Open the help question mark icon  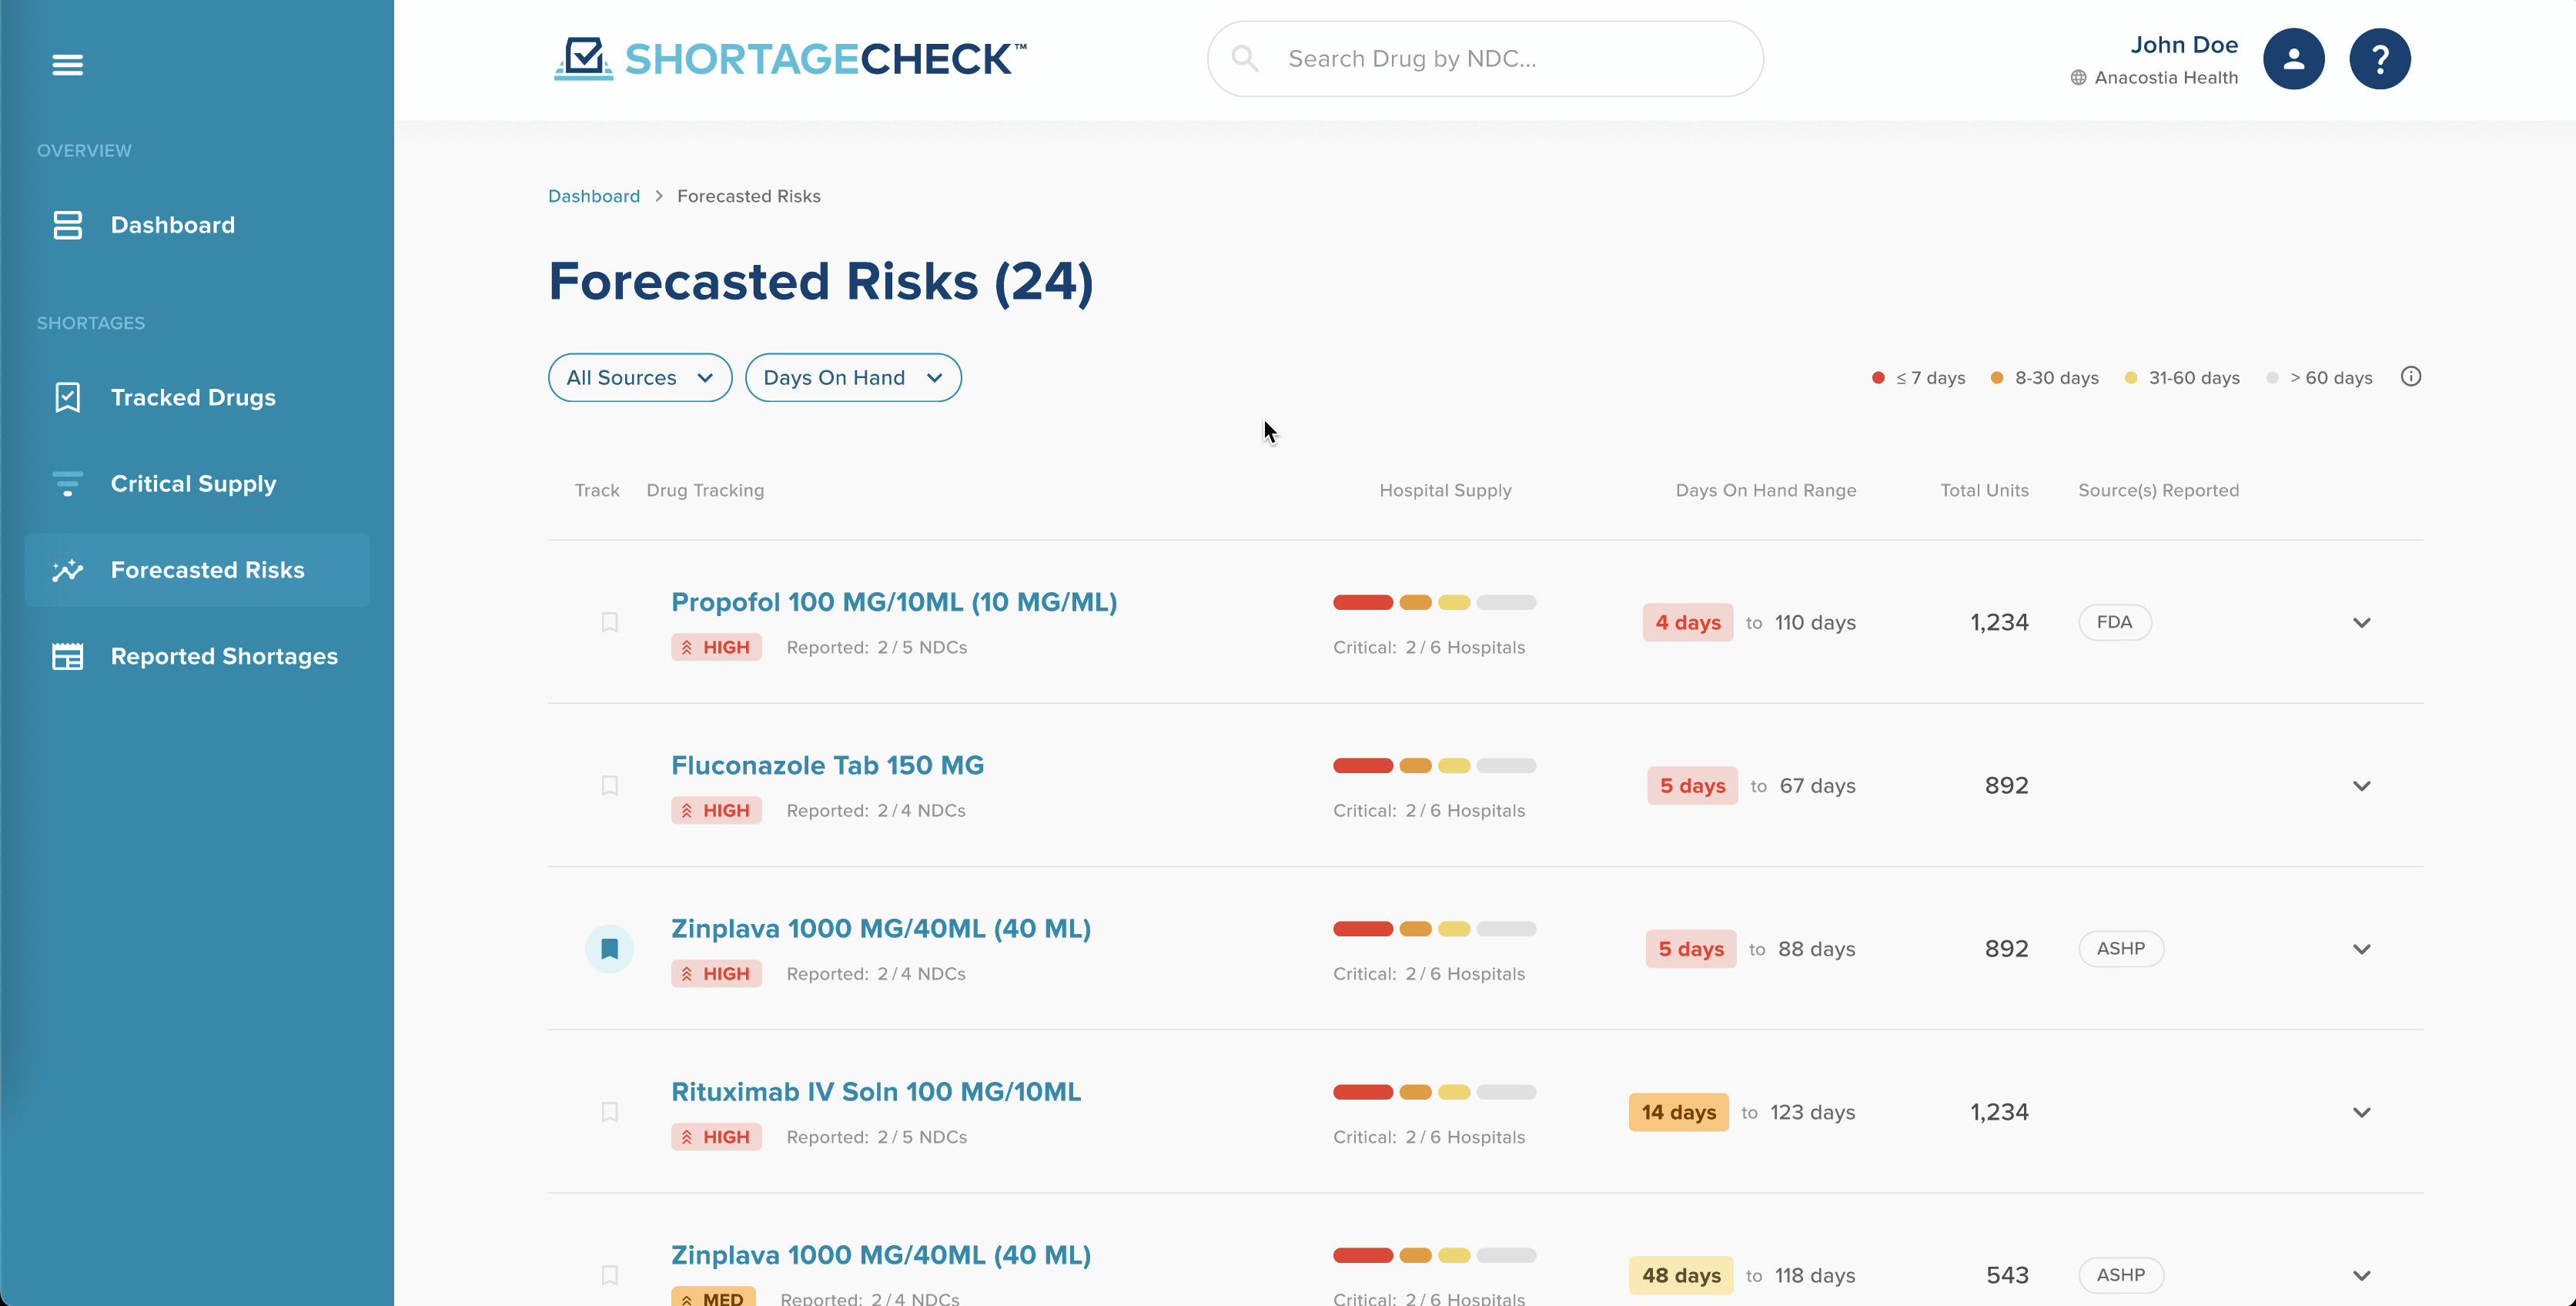[2379, 59]
